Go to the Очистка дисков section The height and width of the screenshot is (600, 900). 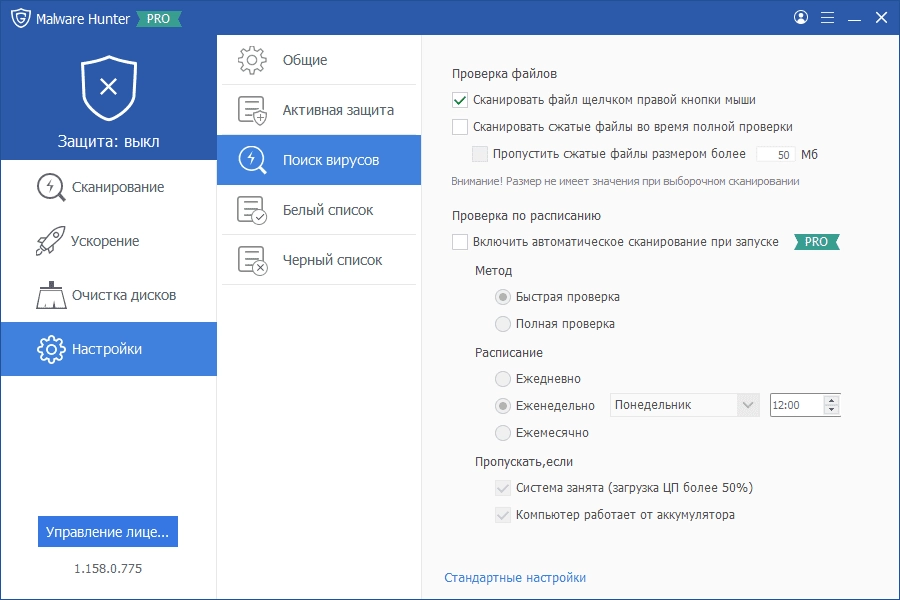point(108,295)
